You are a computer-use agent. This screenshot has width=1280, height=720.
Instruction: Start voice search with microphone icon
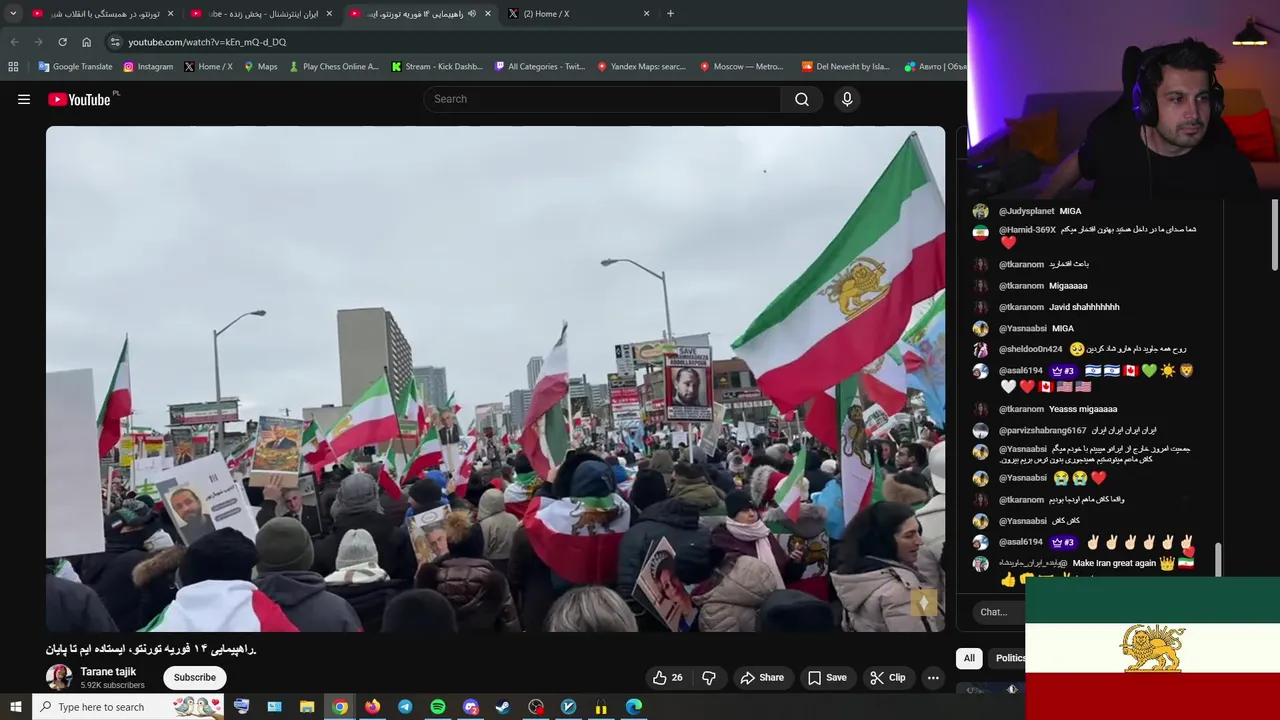(x=847, y=99)
